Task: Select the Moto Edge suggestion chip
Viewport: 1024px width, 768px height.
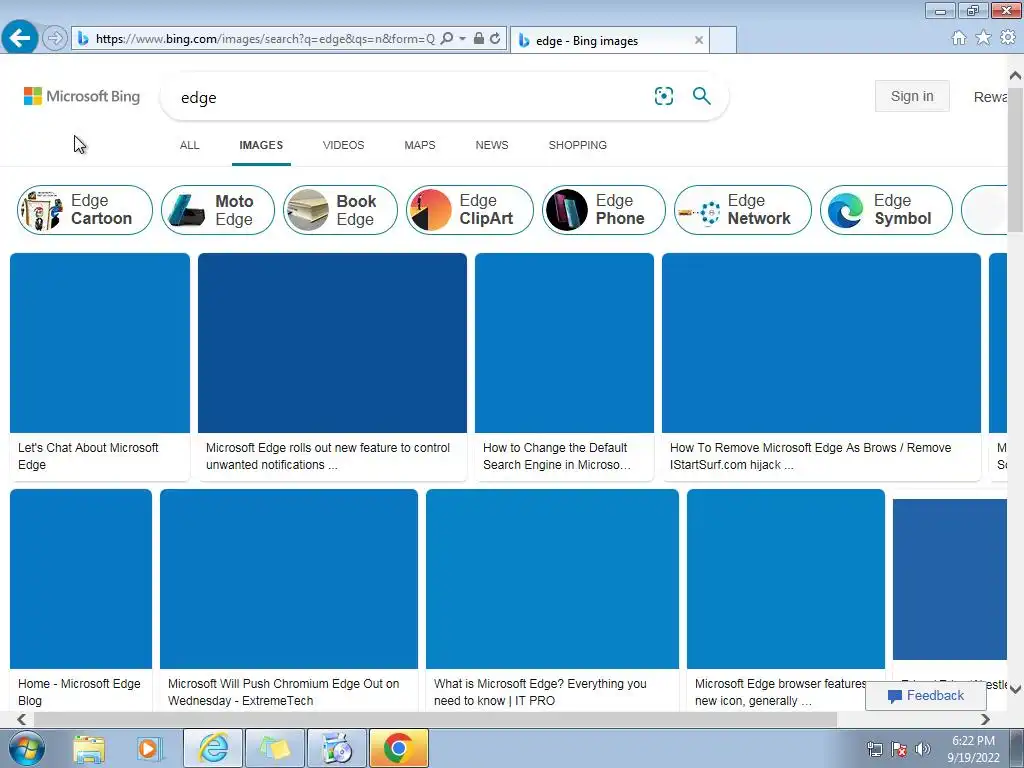Action: pos(218,210)
